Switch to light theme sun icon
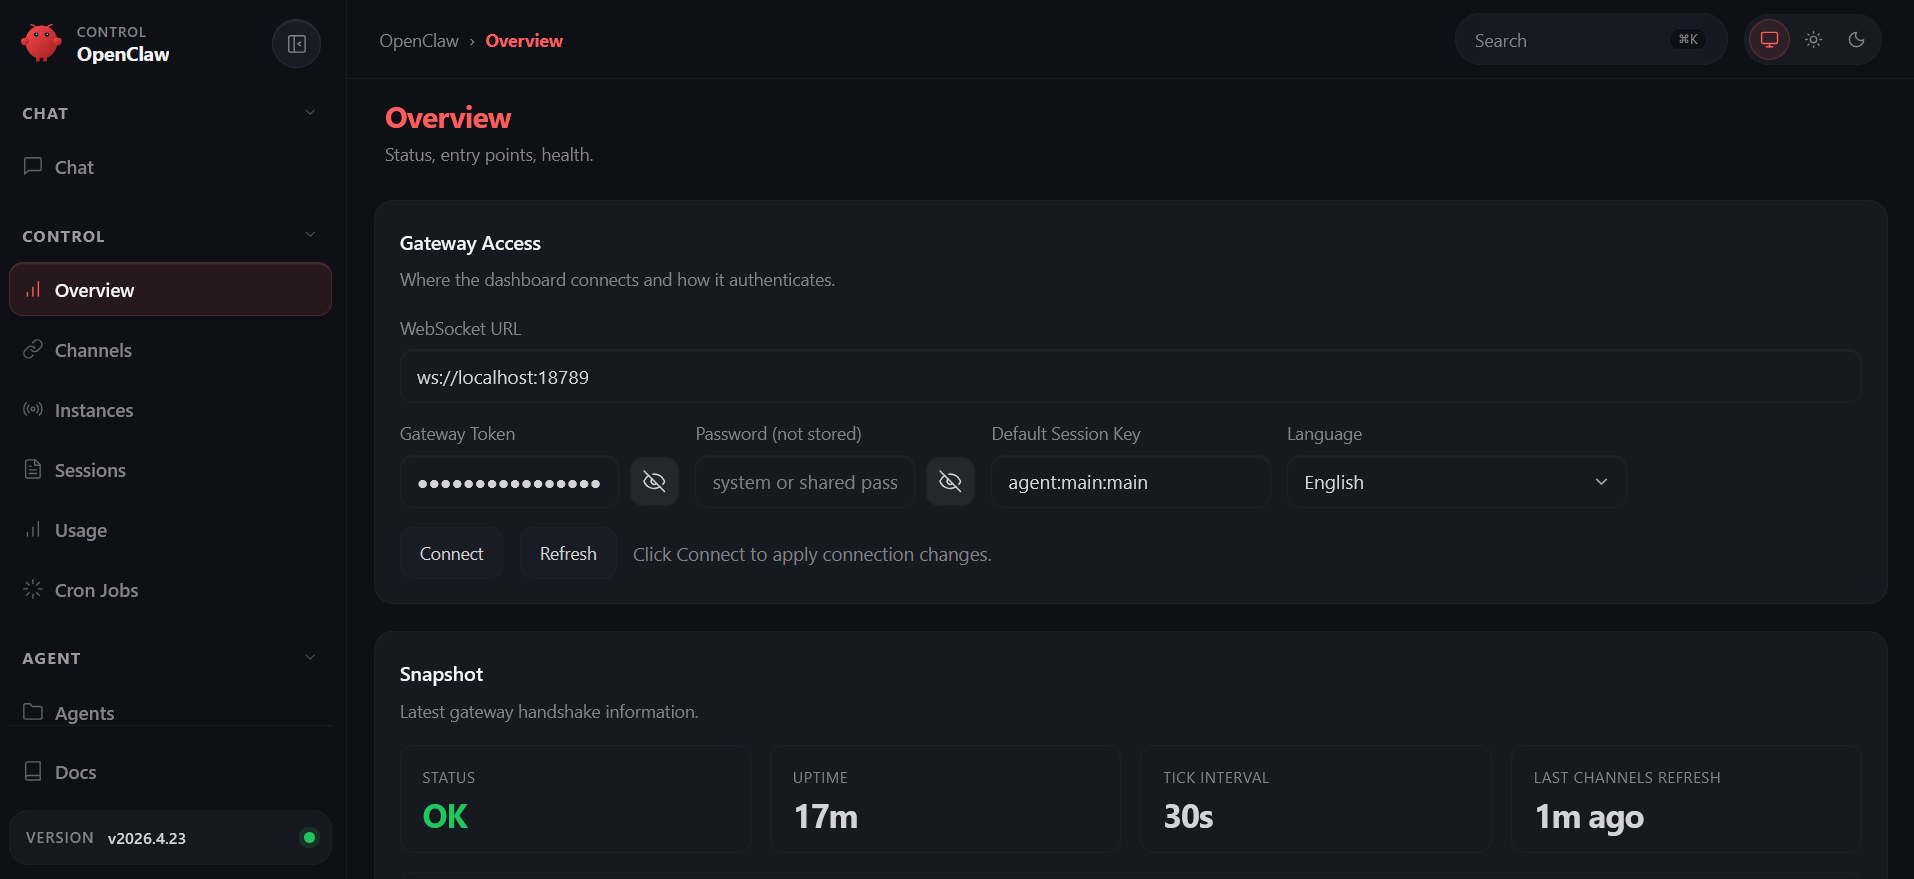This screenshot has width=1914, height=879. 1813,40
